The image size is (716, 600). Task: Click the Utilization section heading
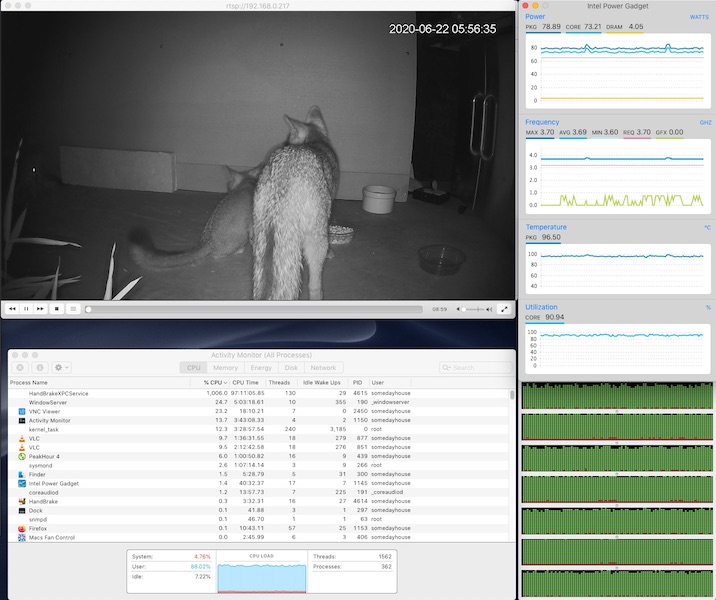541,307
